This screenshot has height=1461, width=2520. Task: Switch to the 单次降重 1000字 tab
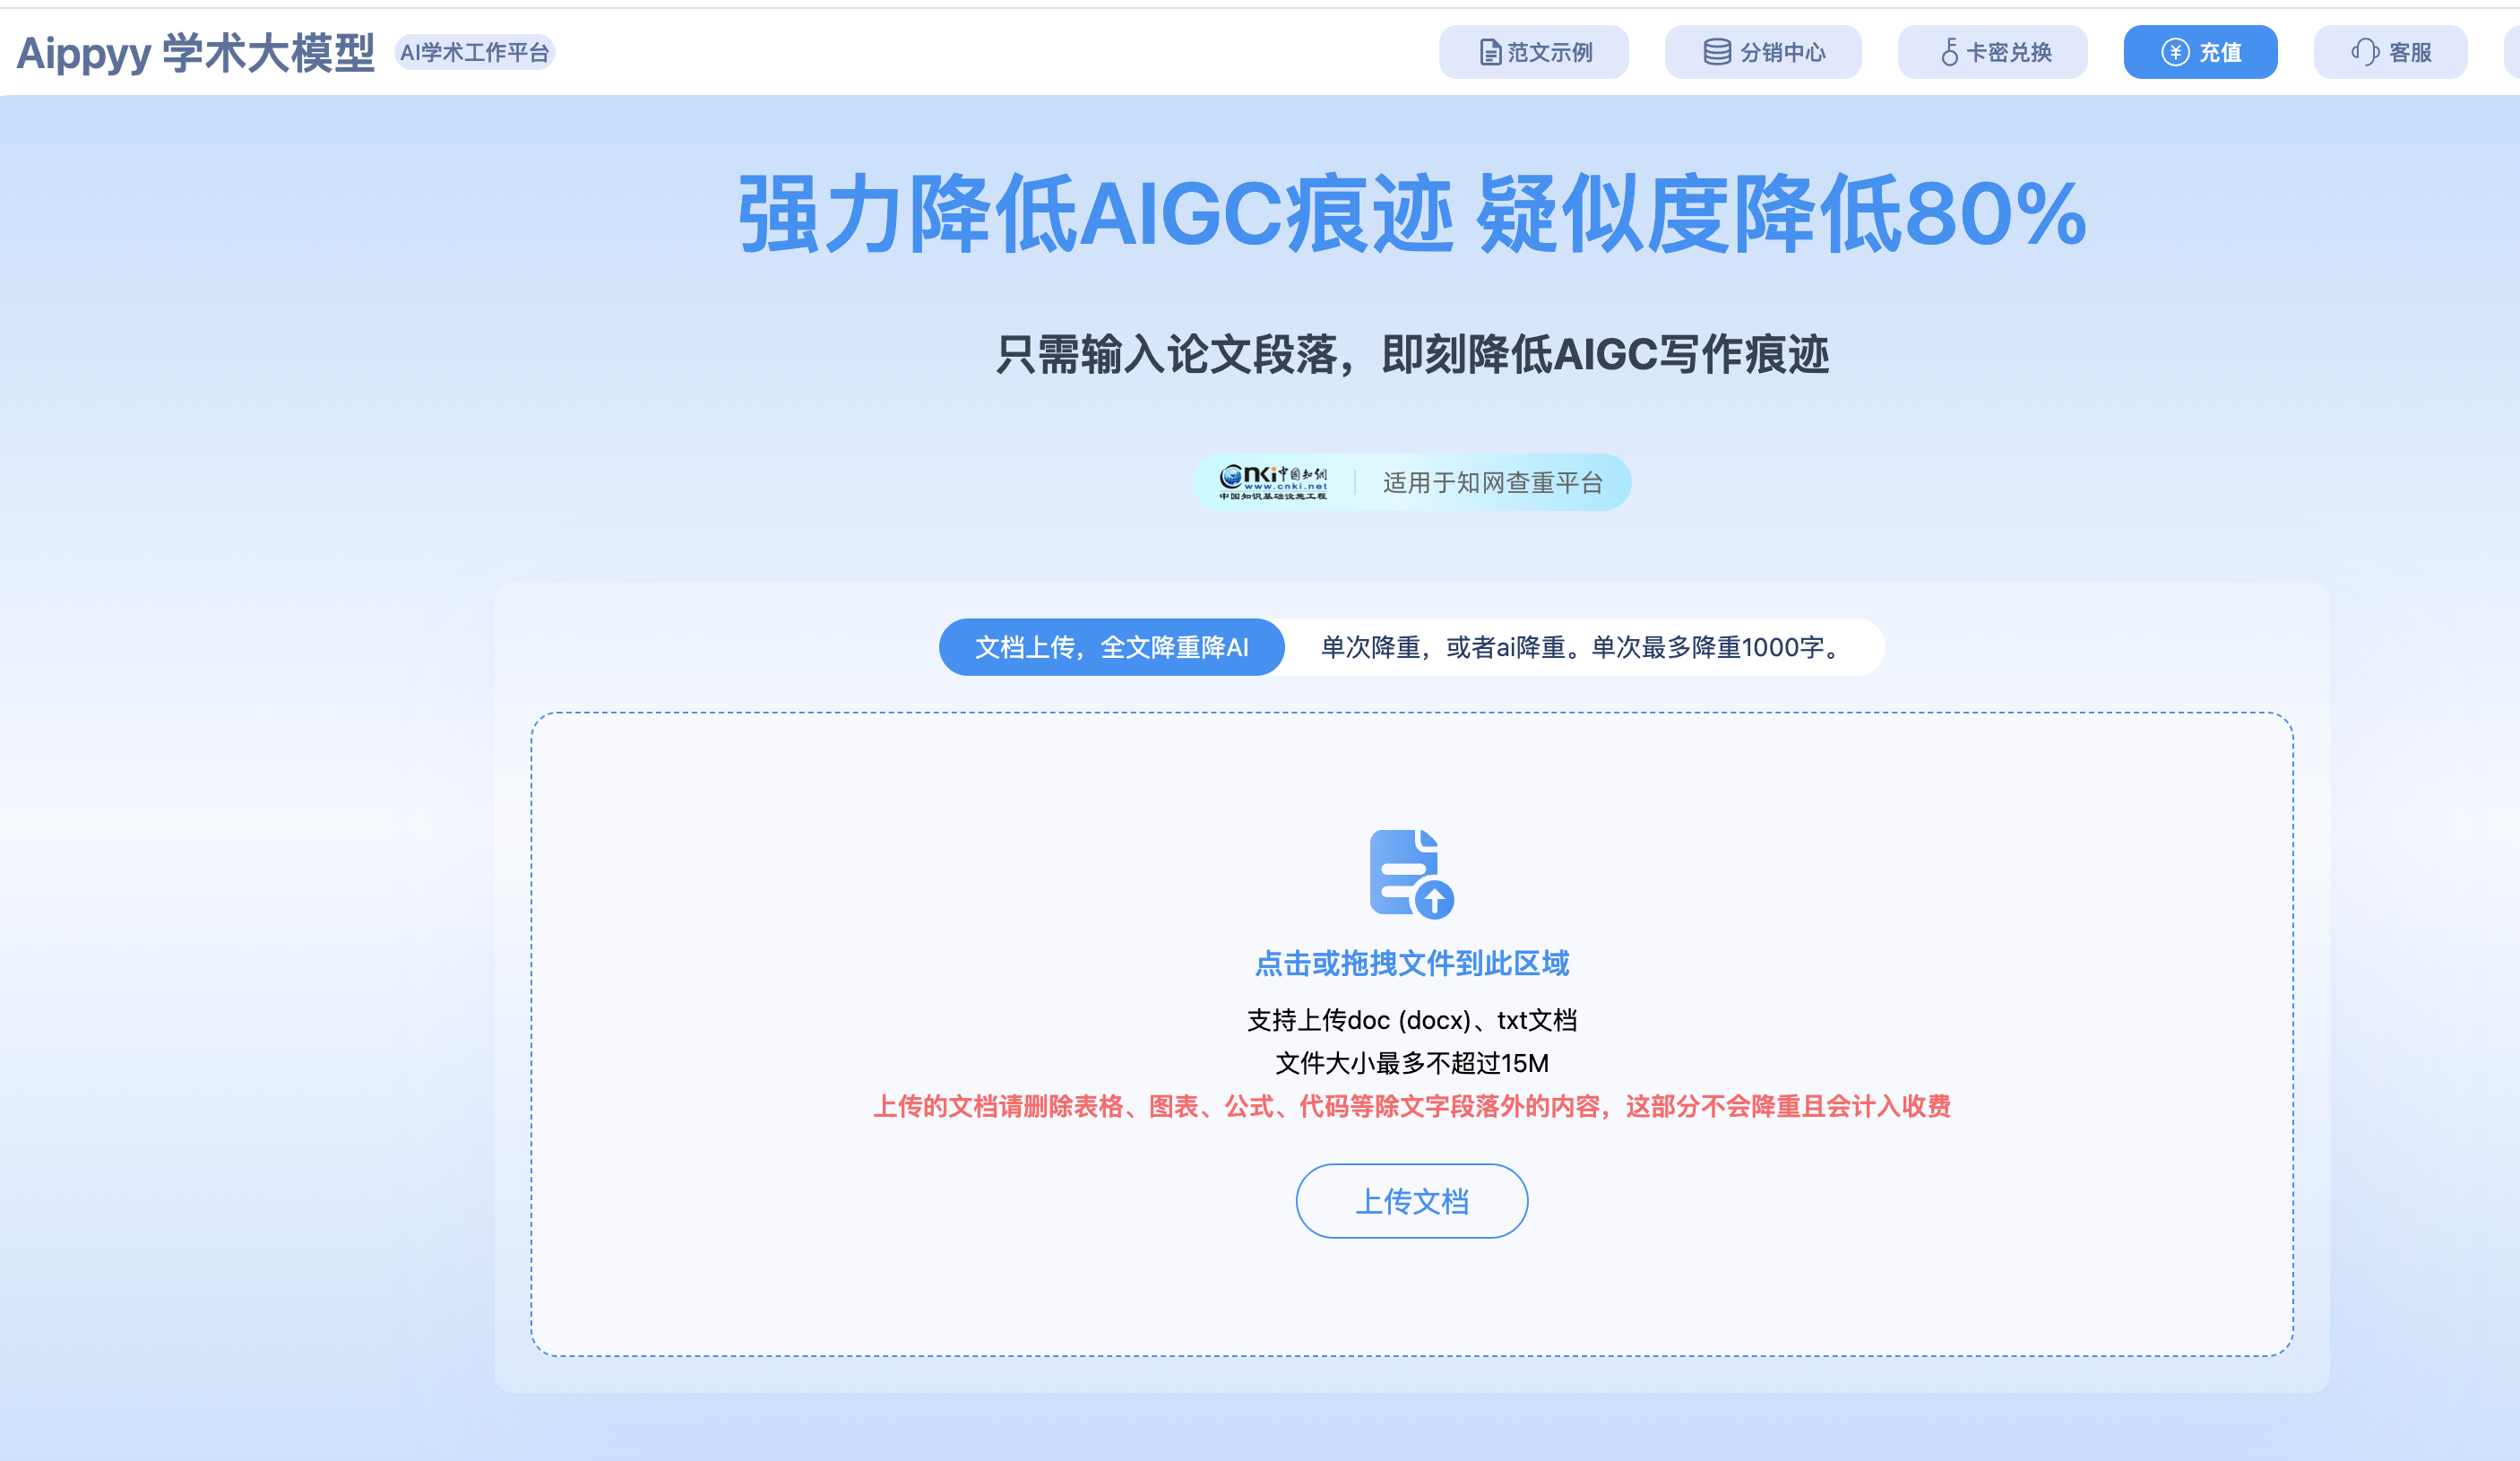[x=1584, y=647]
